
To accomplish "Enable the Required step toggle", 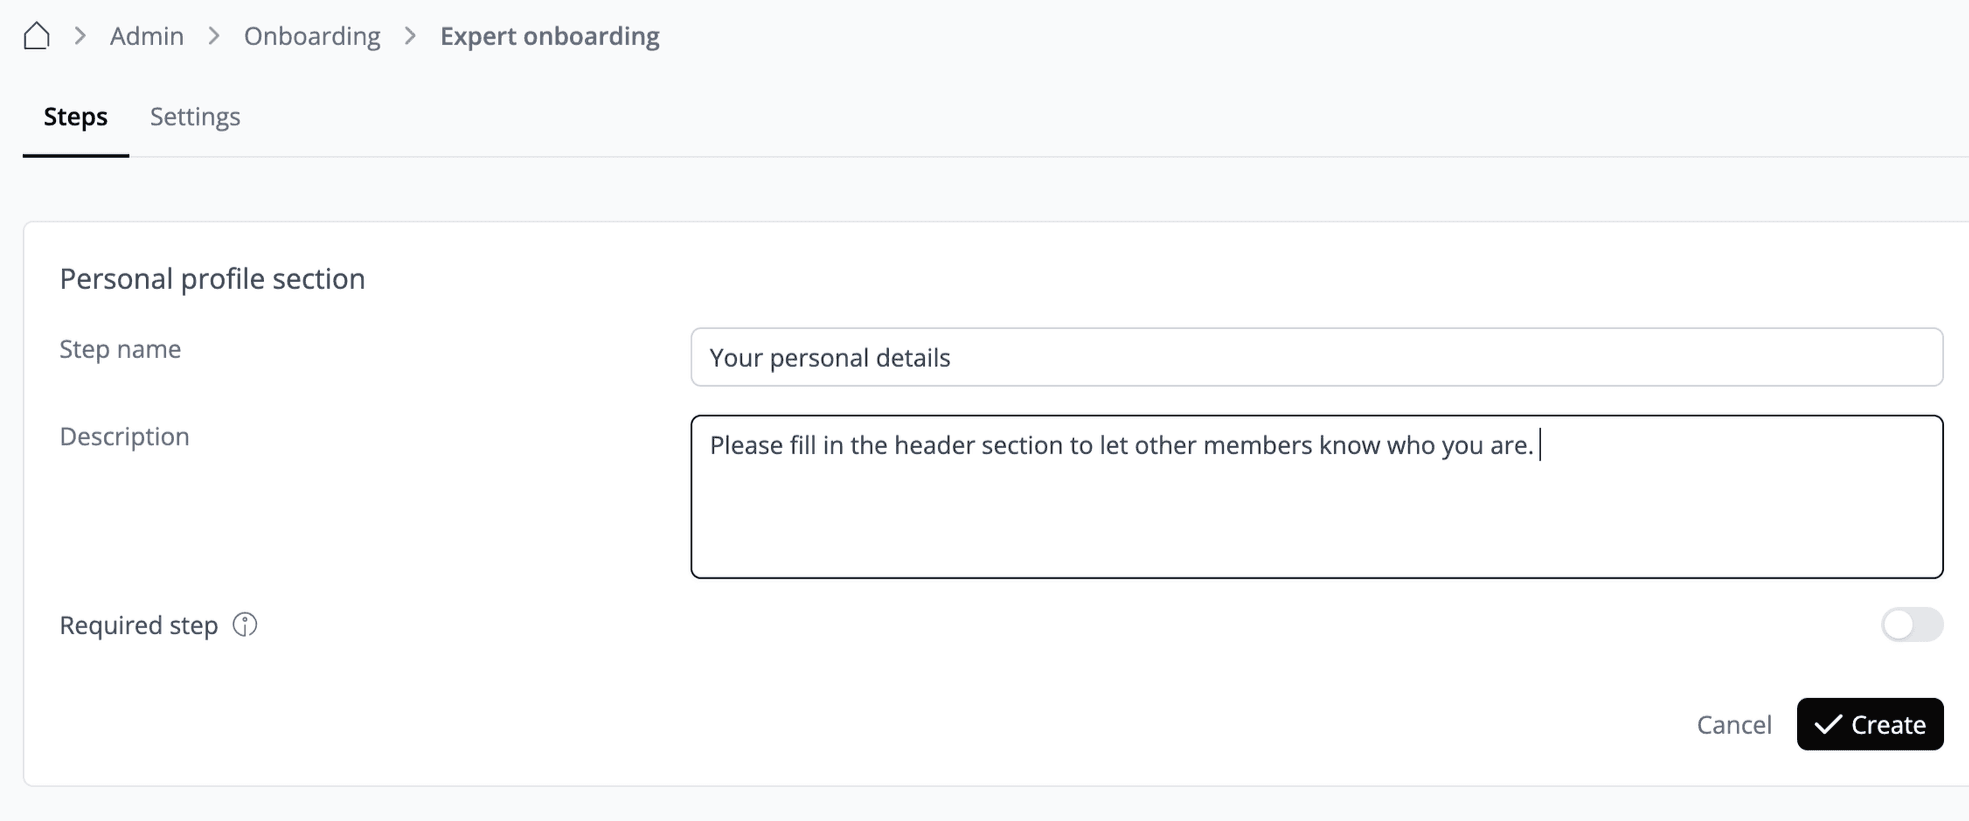I will [x=1911, y=625].
